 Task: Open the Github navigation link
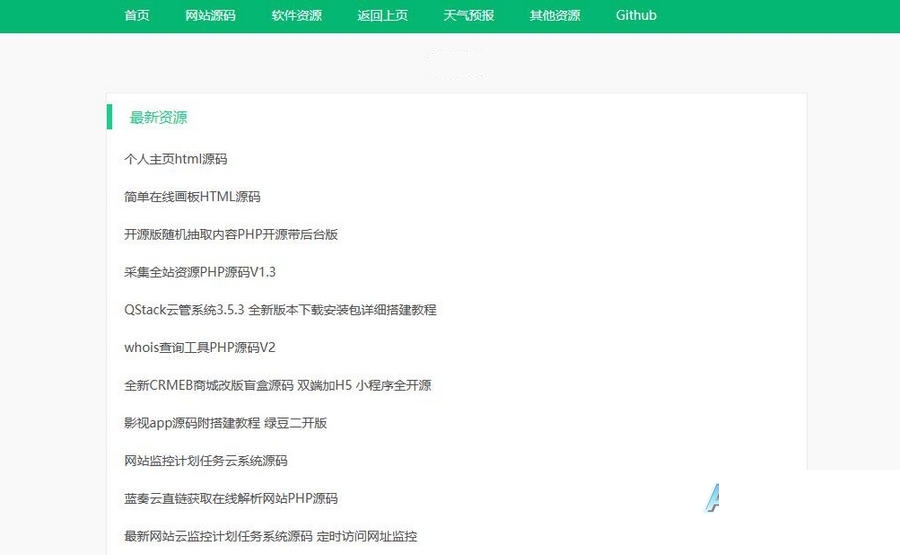coord(636,15)
